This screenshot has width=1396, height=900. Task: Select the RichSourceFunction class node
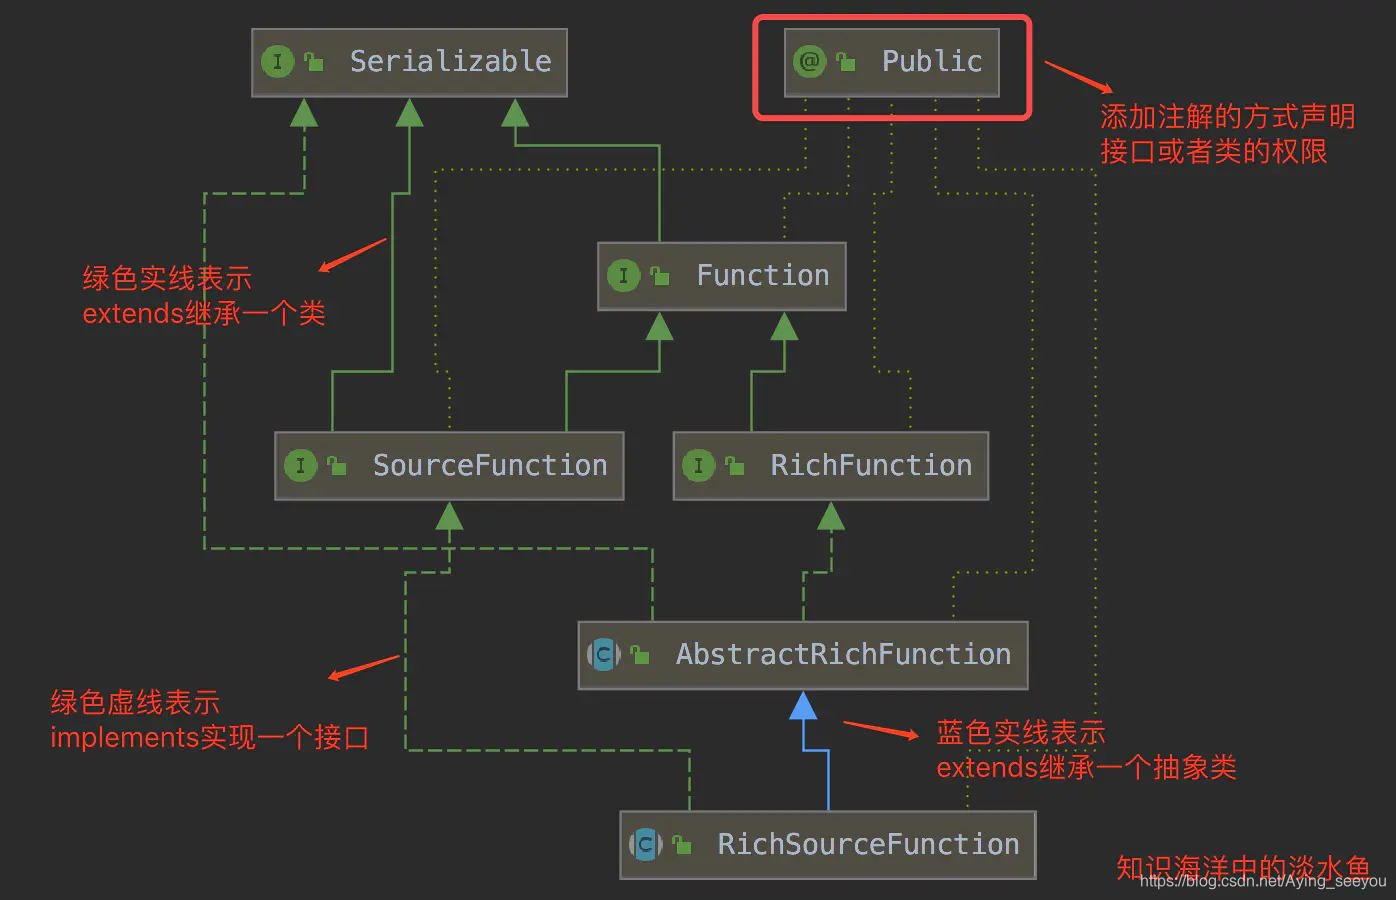point(828,845)
